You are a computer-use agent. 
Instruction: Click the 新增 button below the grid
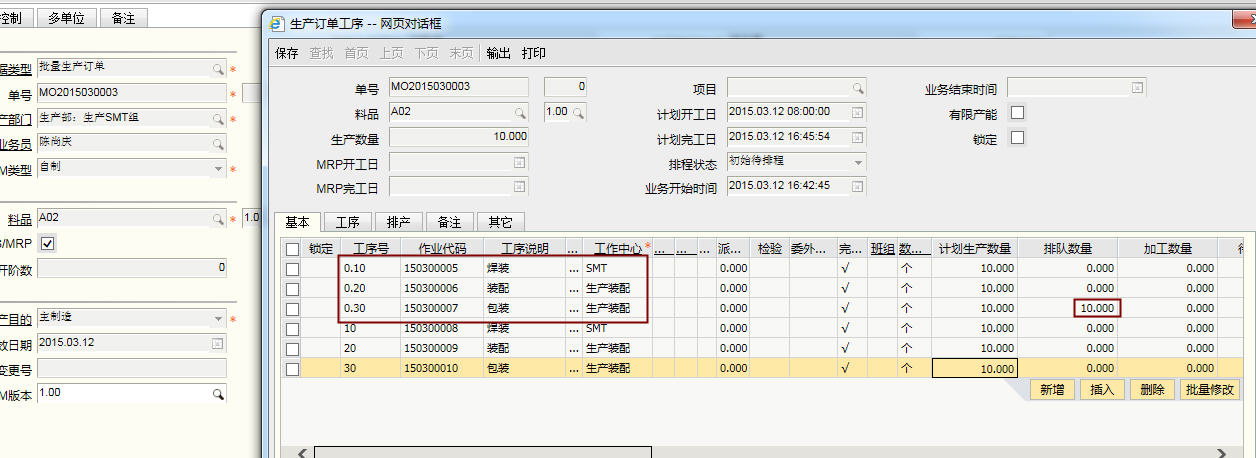pyautogui.click(x=1051, y=390)
